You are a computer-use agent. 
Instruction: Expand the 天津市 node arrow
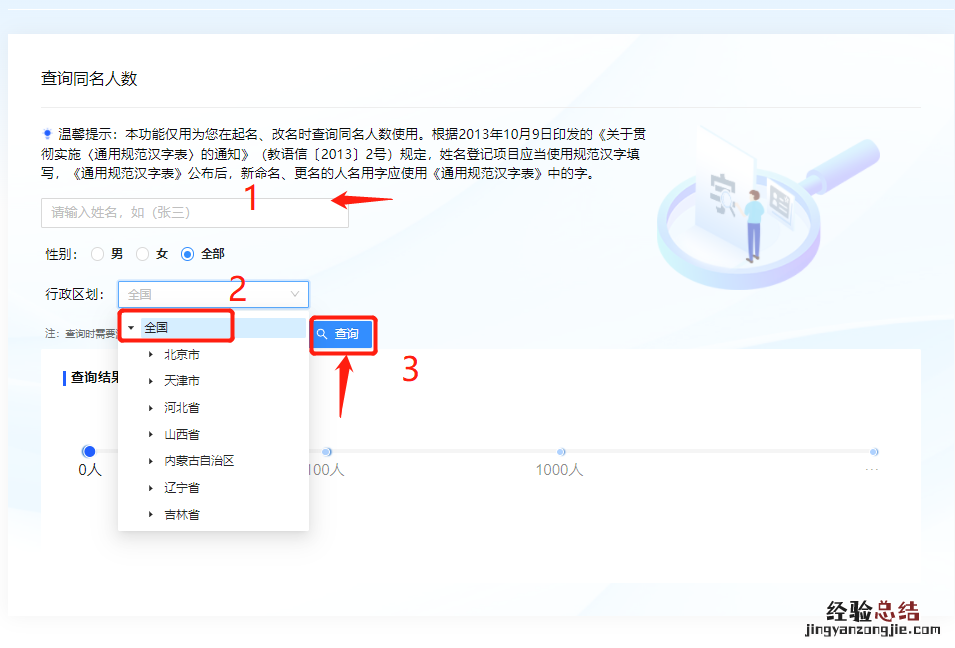(x=150, y=381)
